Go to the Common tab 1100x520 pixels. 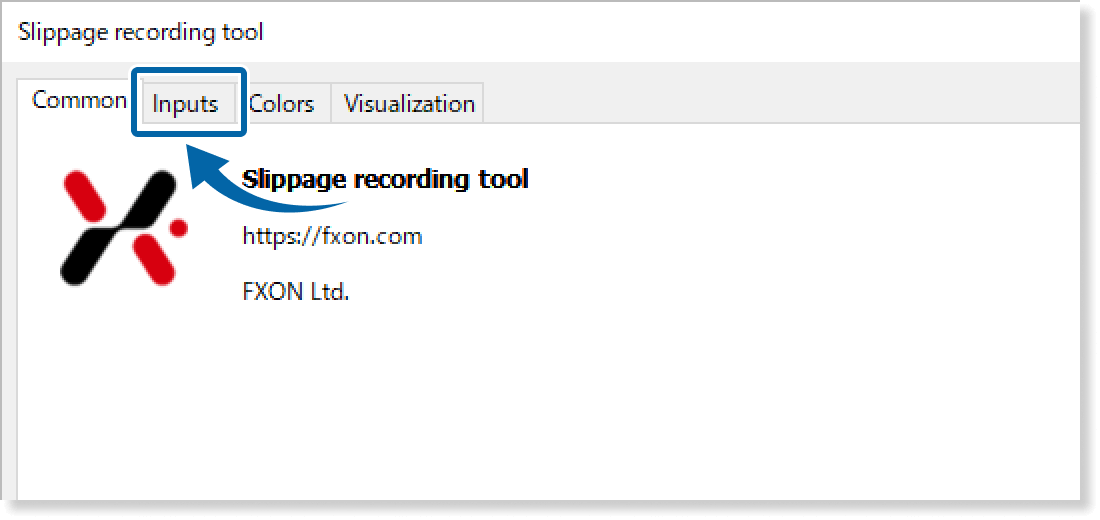click(78, 101)
